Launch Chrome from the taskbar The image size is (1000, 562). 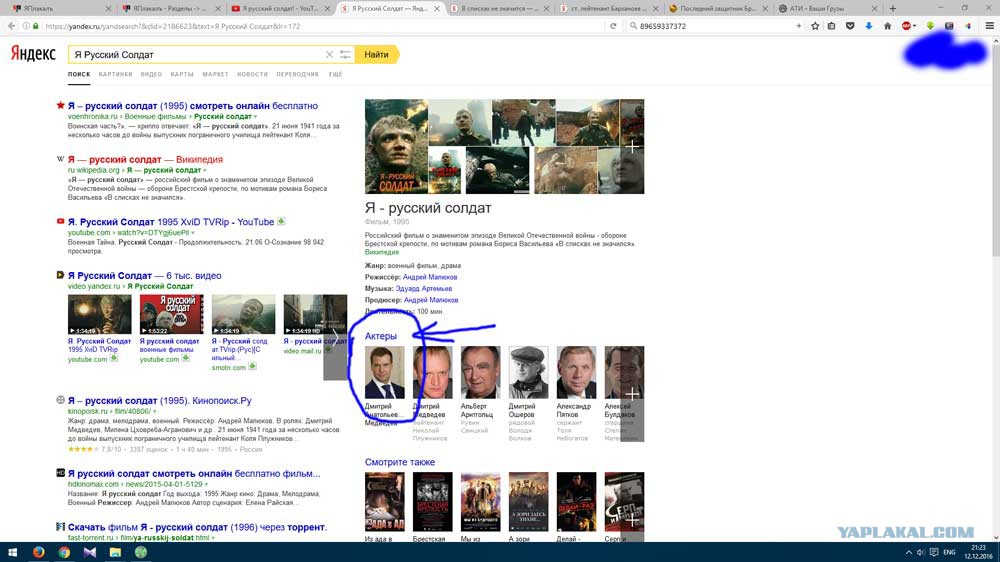click(64, 552)
